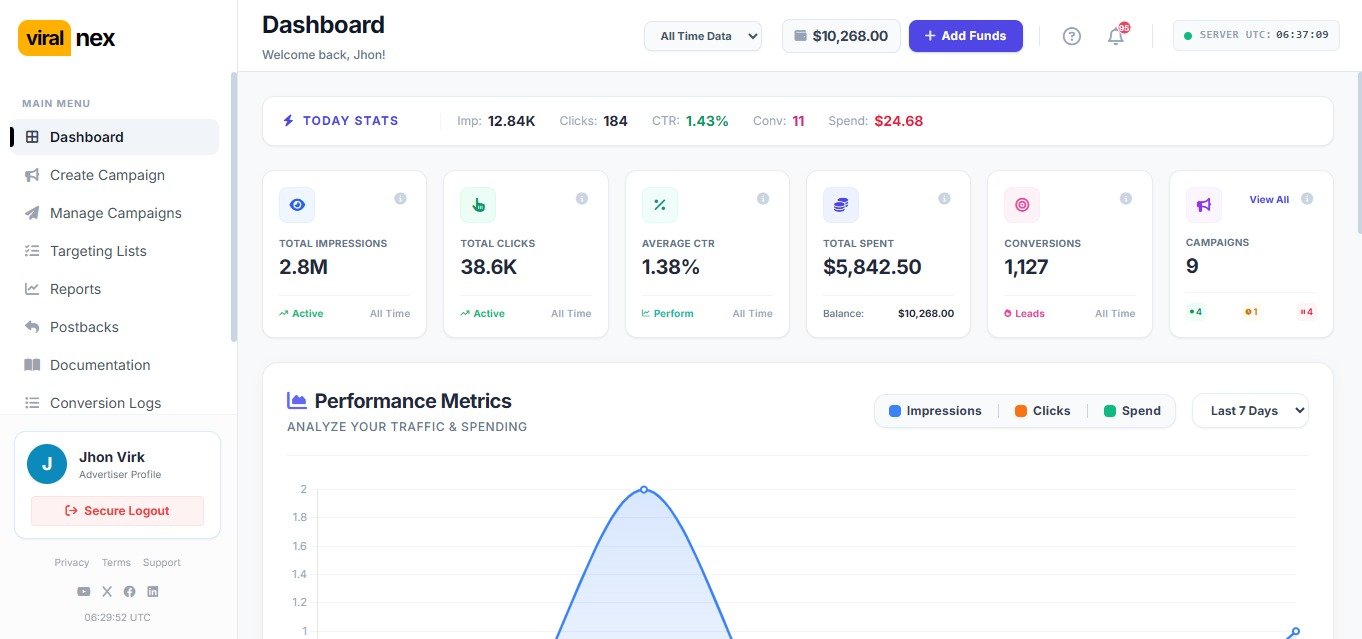
Task: Click the Jhon Virk profile name
Action: 112,457
